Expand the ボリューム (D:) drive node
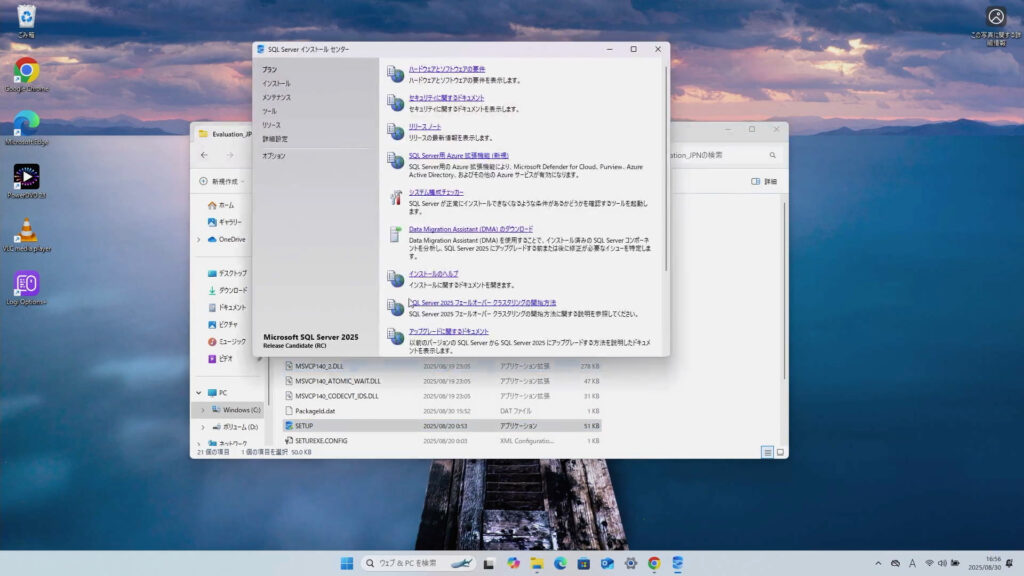Image resolution: width=1024 pixels, height=576 pixels. click(202, 427)
